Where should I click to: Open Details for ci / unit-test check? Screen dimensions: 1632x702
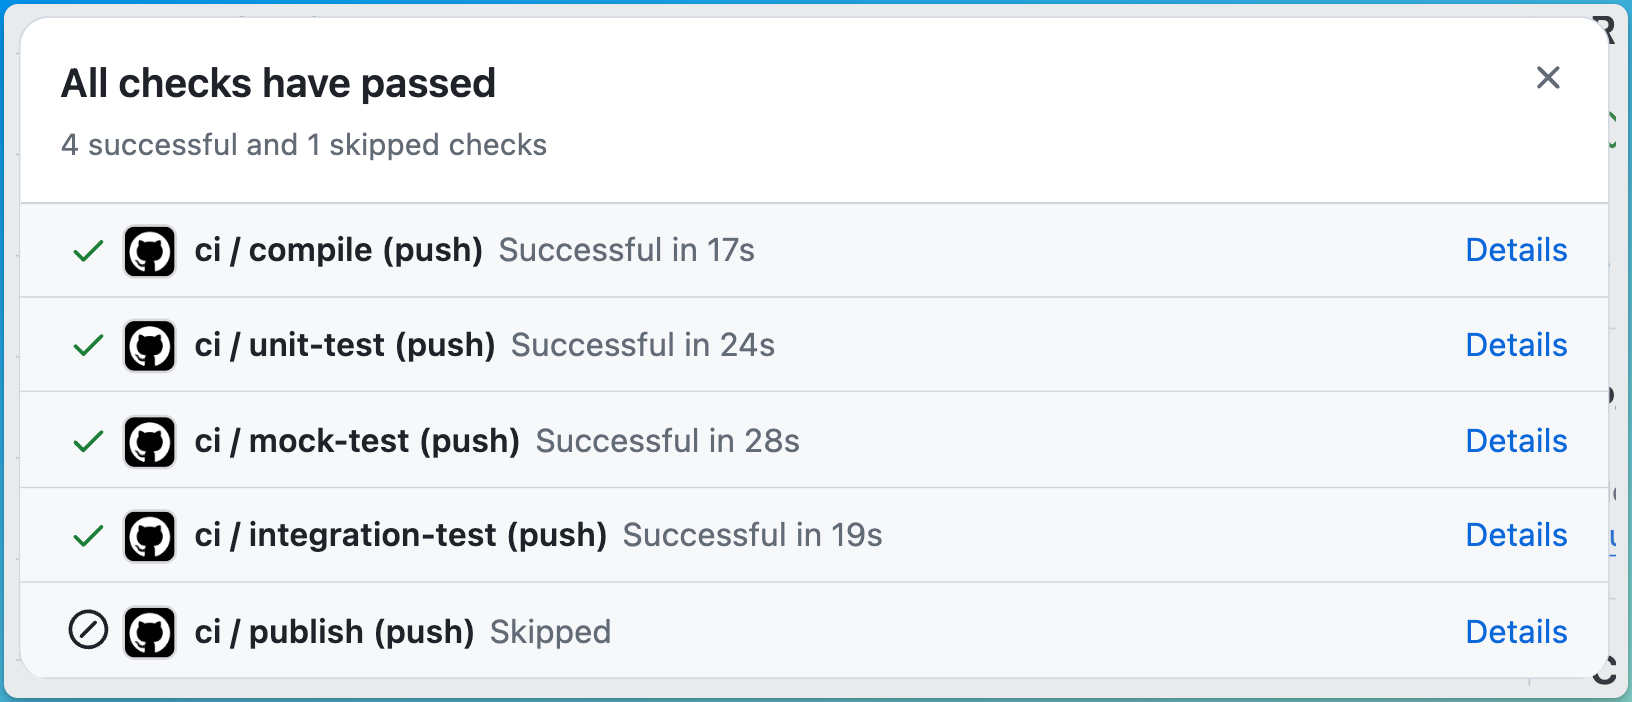pyautogui.click(x=1516, y=345)
